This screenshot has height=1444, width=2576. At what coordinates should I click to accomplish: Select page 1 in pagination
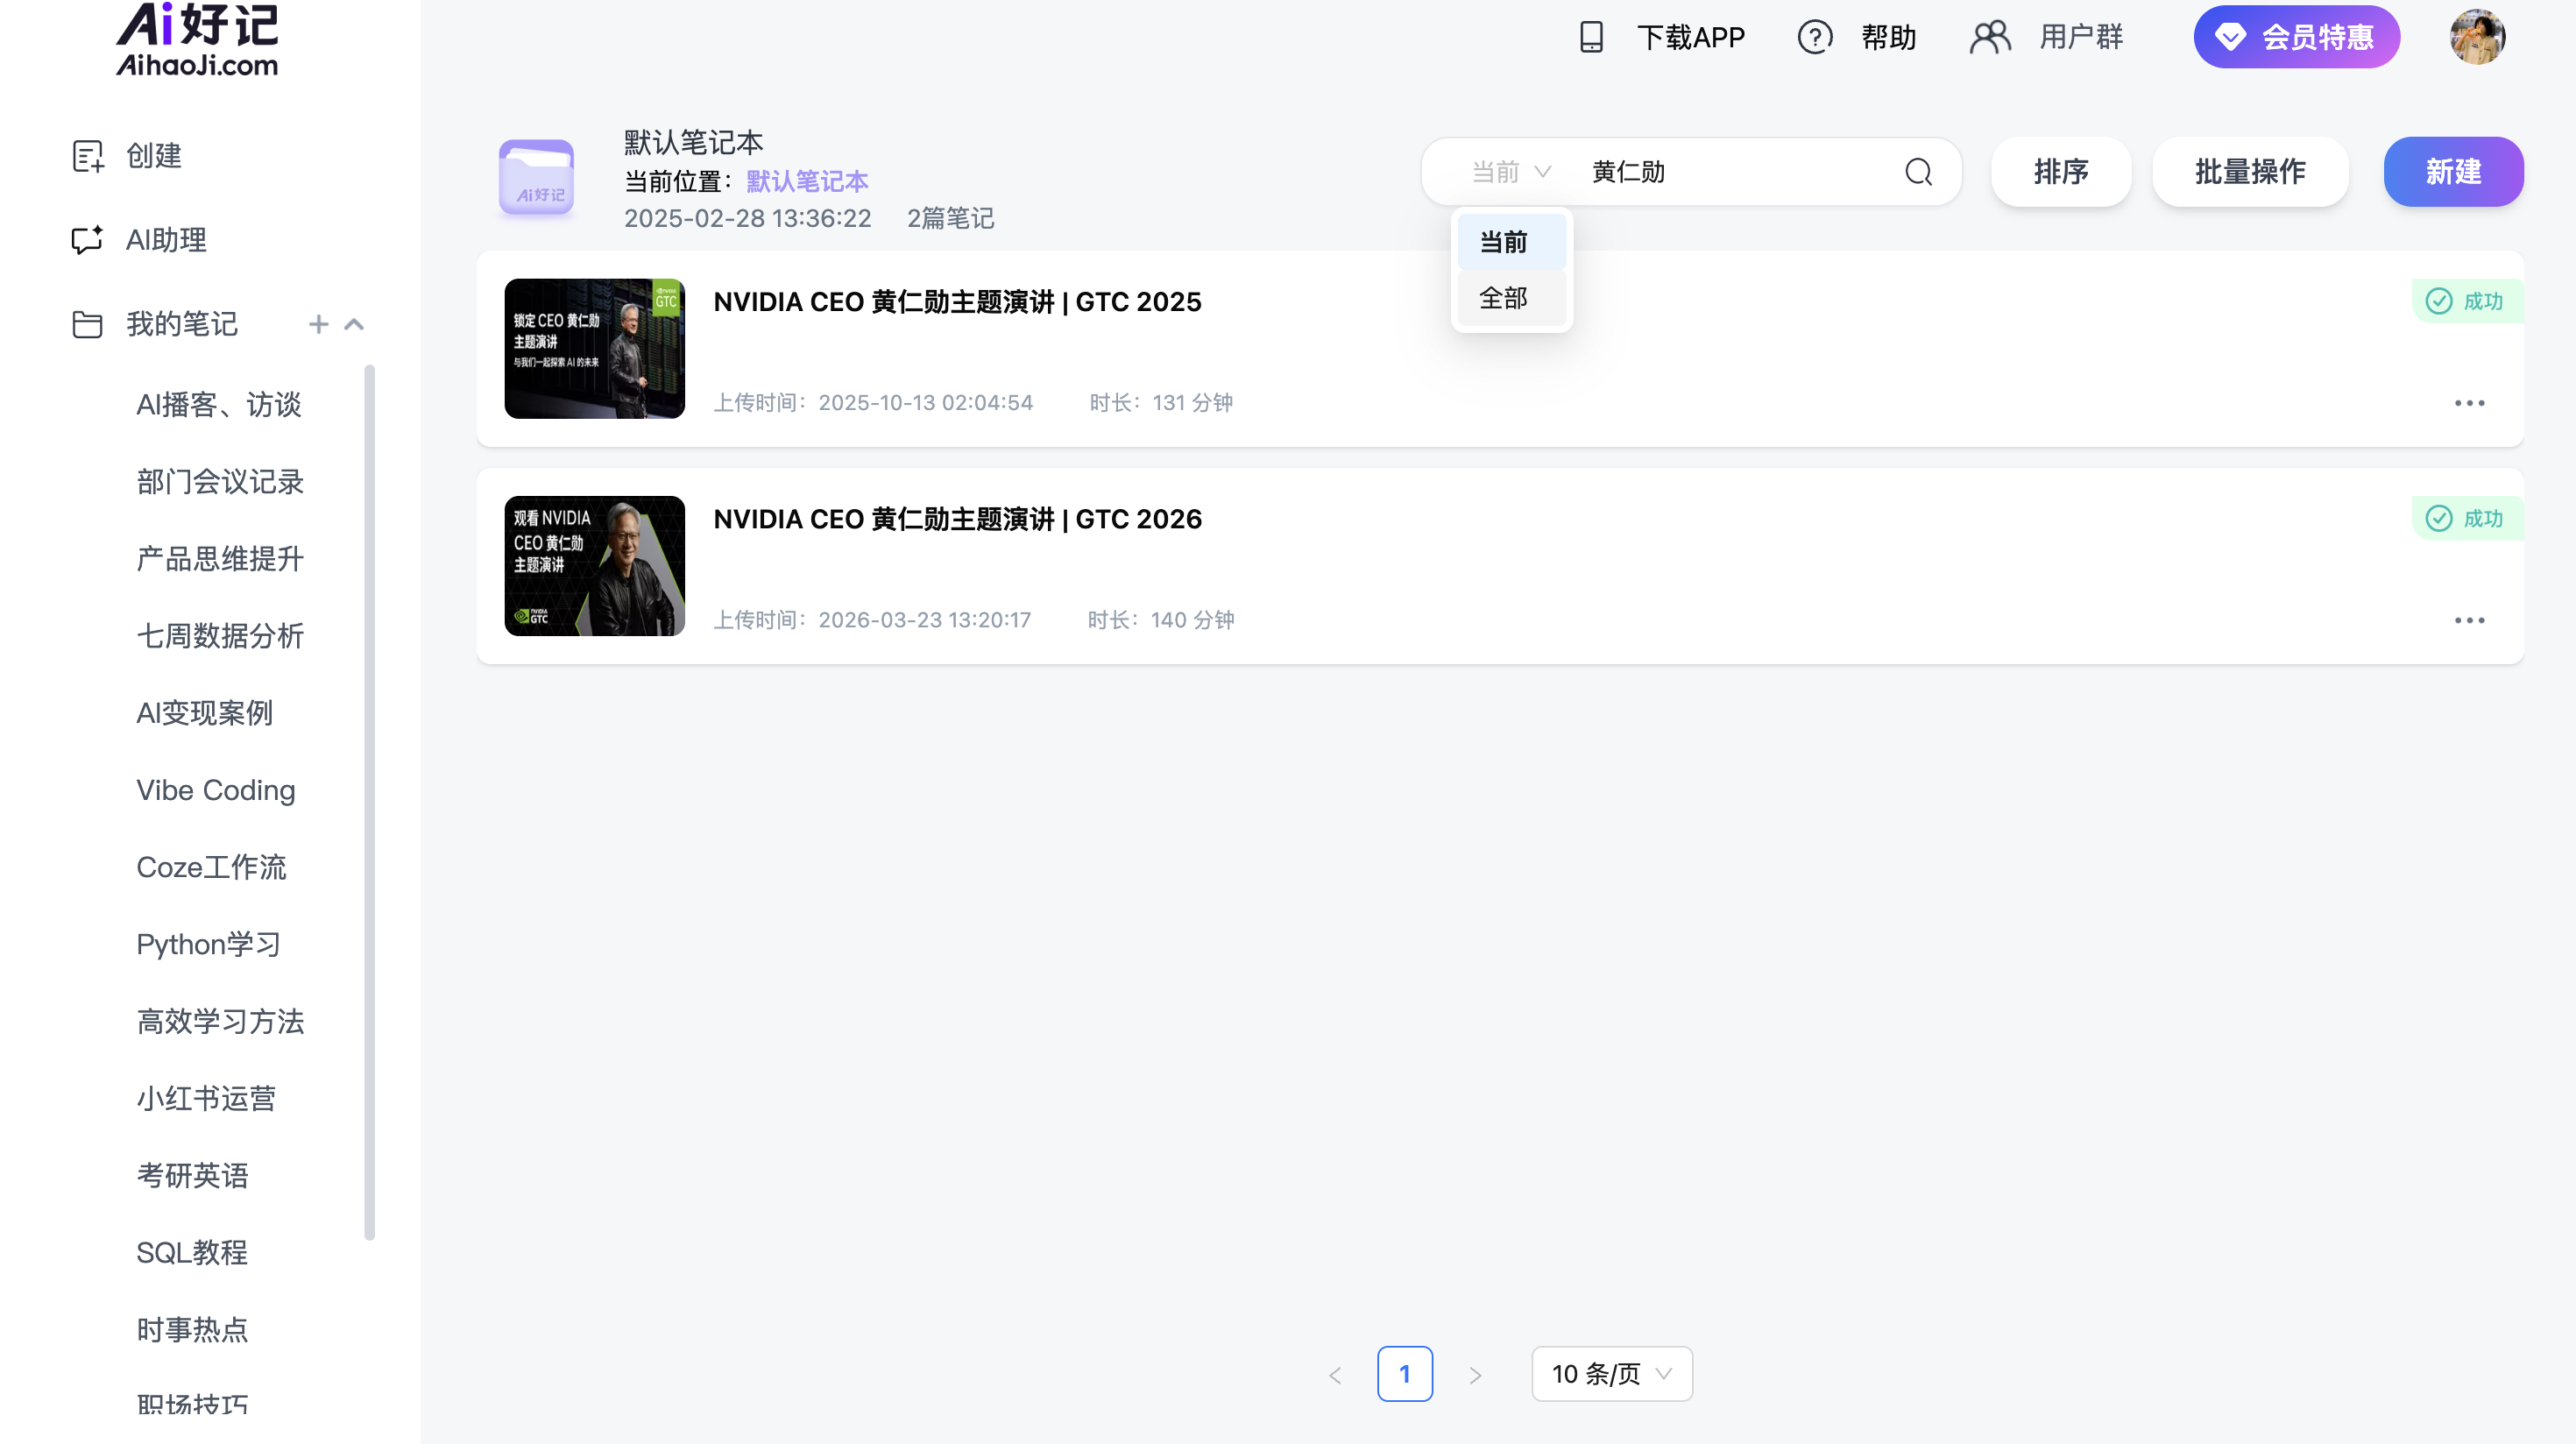click(1404, 1374)
